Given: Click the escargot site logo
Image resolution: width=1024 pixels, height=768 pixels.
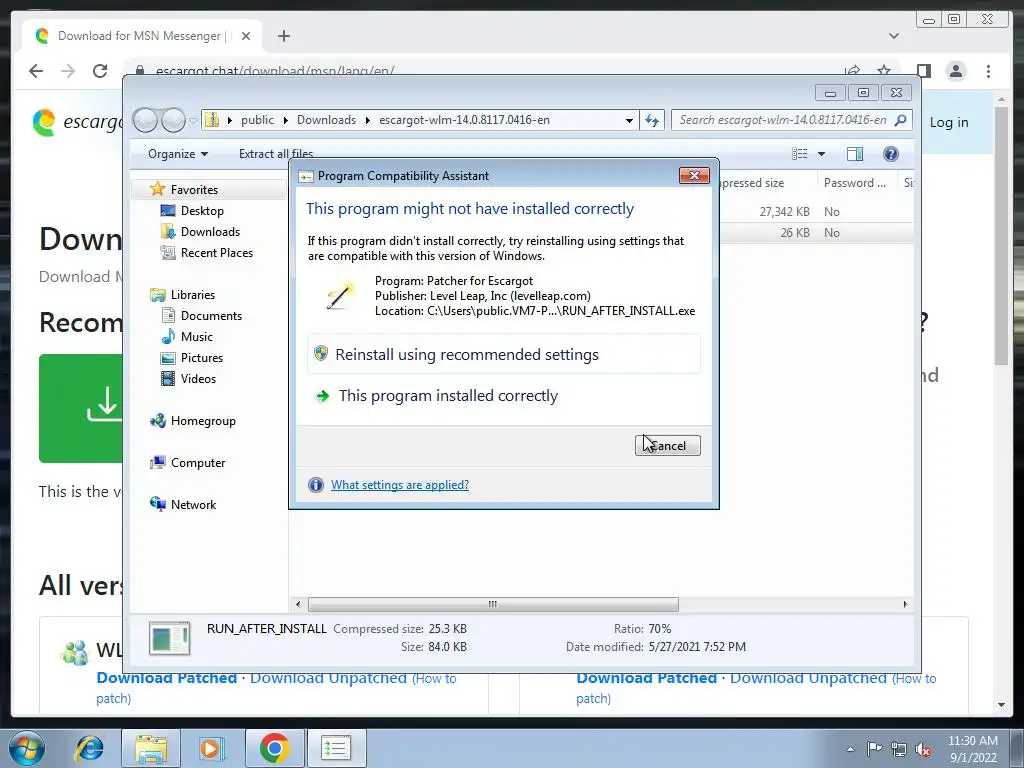Looking at the screenshot, I should coord(78,122).
